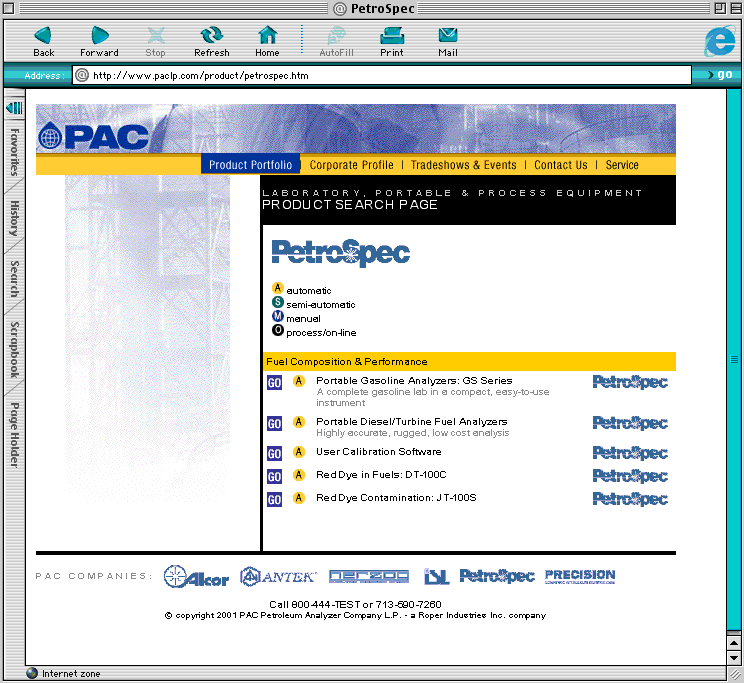
Task: Click the window zoom box in title bar
Action: 719,8
